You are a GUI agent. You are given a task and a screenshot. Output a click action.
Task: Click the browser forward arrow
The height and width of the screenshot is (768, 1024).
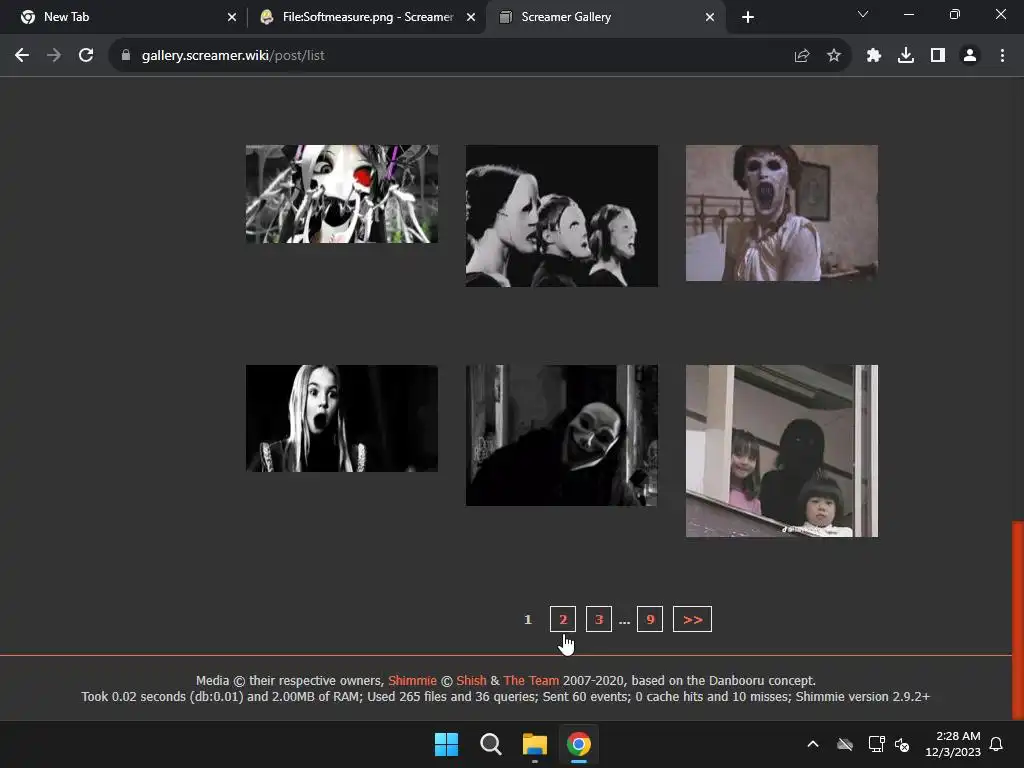click(54, 56)
